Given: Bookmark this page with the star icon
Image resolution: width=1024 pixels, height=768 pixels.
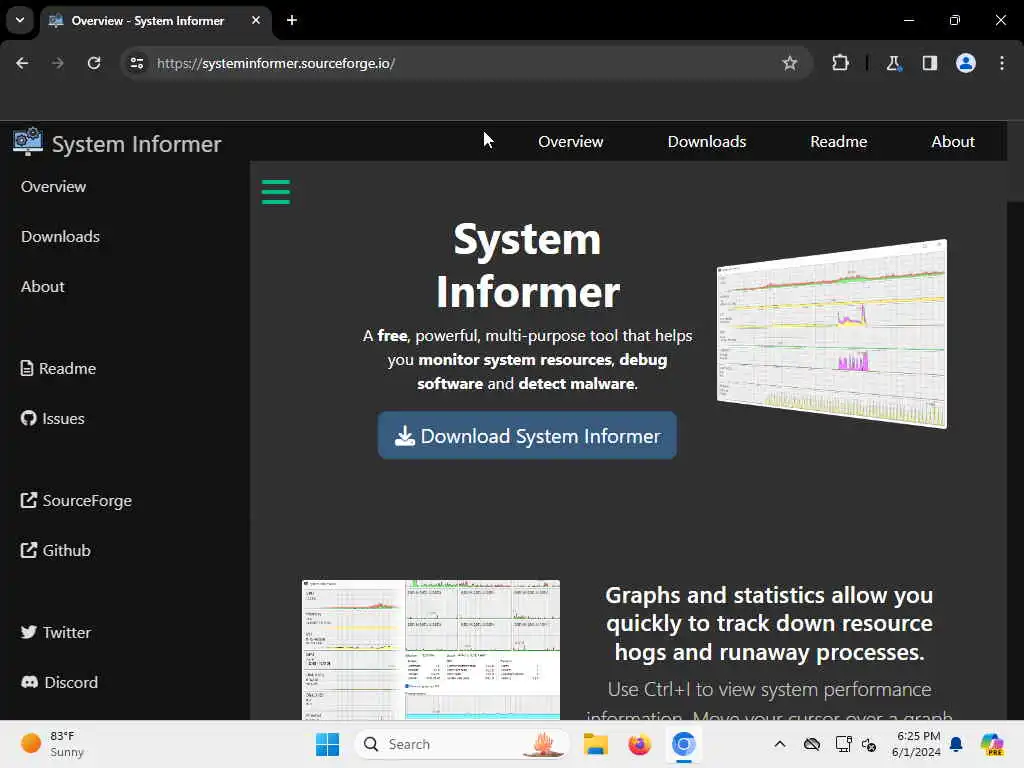Looking at the screenshot, I should point(790,63).
